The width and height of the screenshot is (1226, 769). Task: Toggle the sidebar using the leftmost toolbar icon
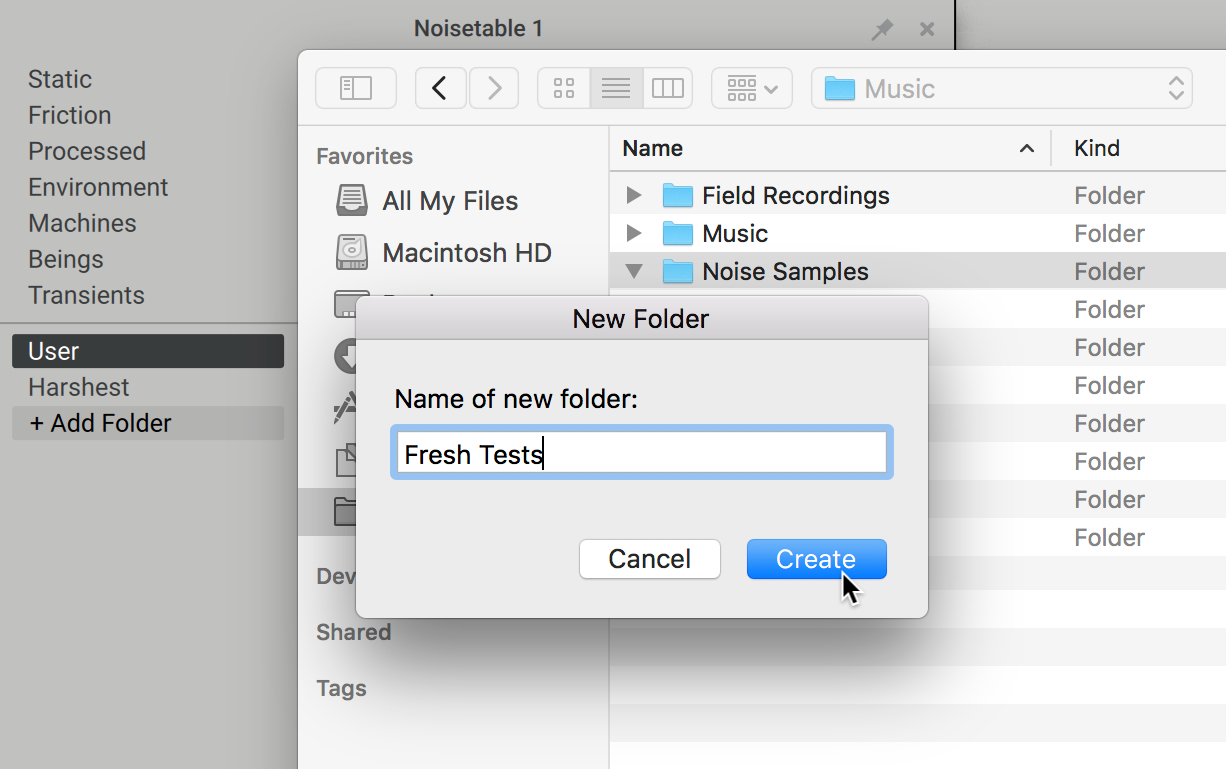coord(356,88)
